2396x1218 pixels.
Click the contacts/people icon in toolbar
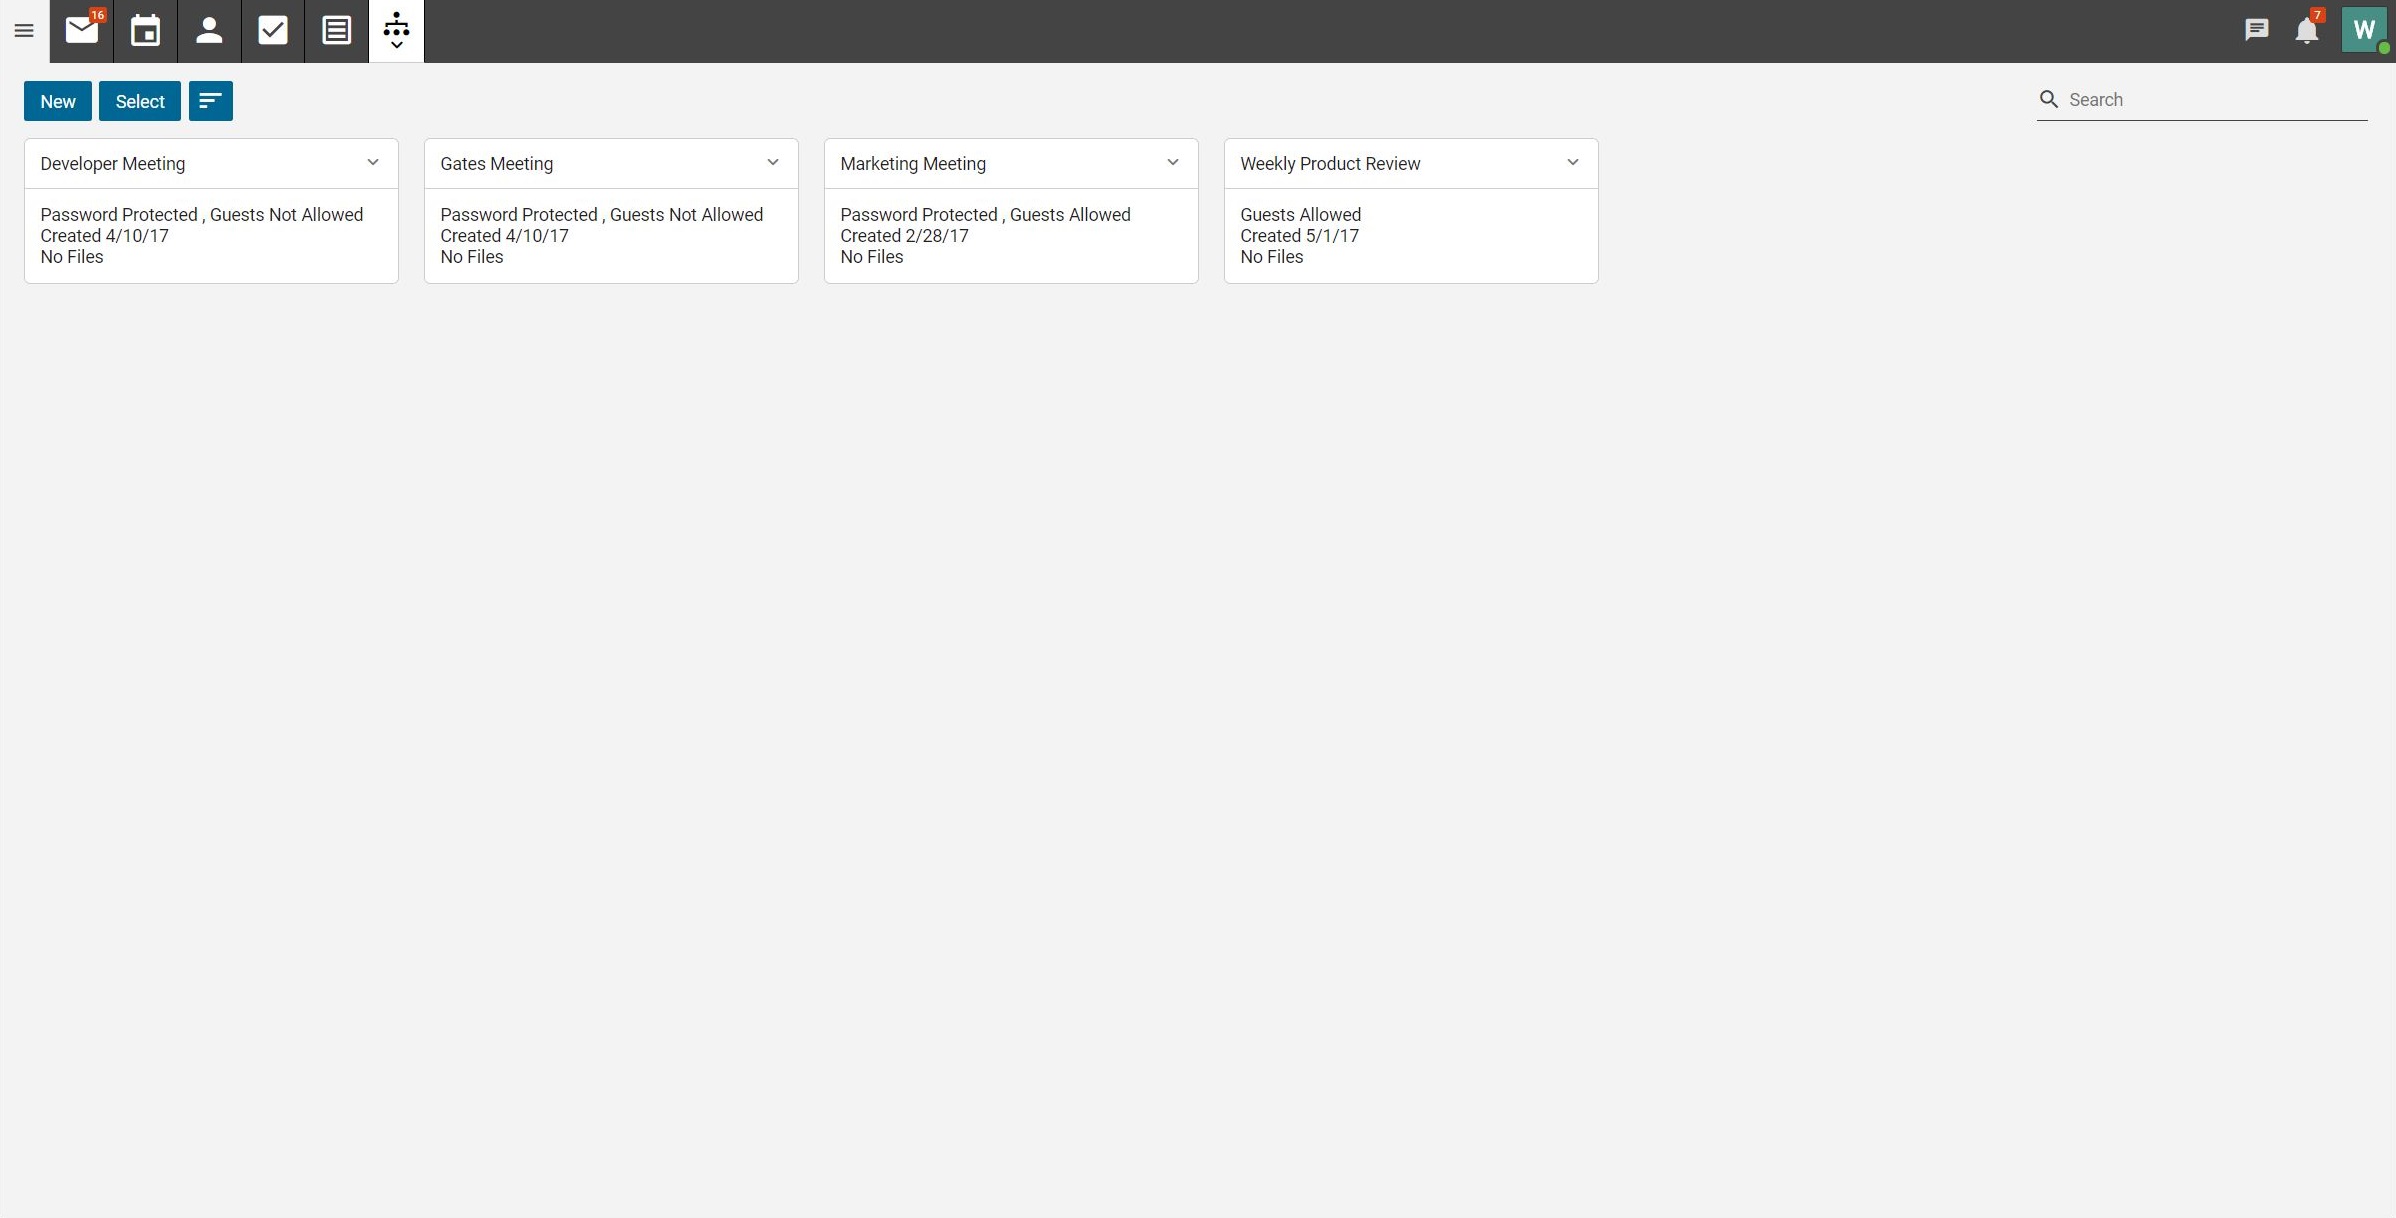tap(208, 28)
